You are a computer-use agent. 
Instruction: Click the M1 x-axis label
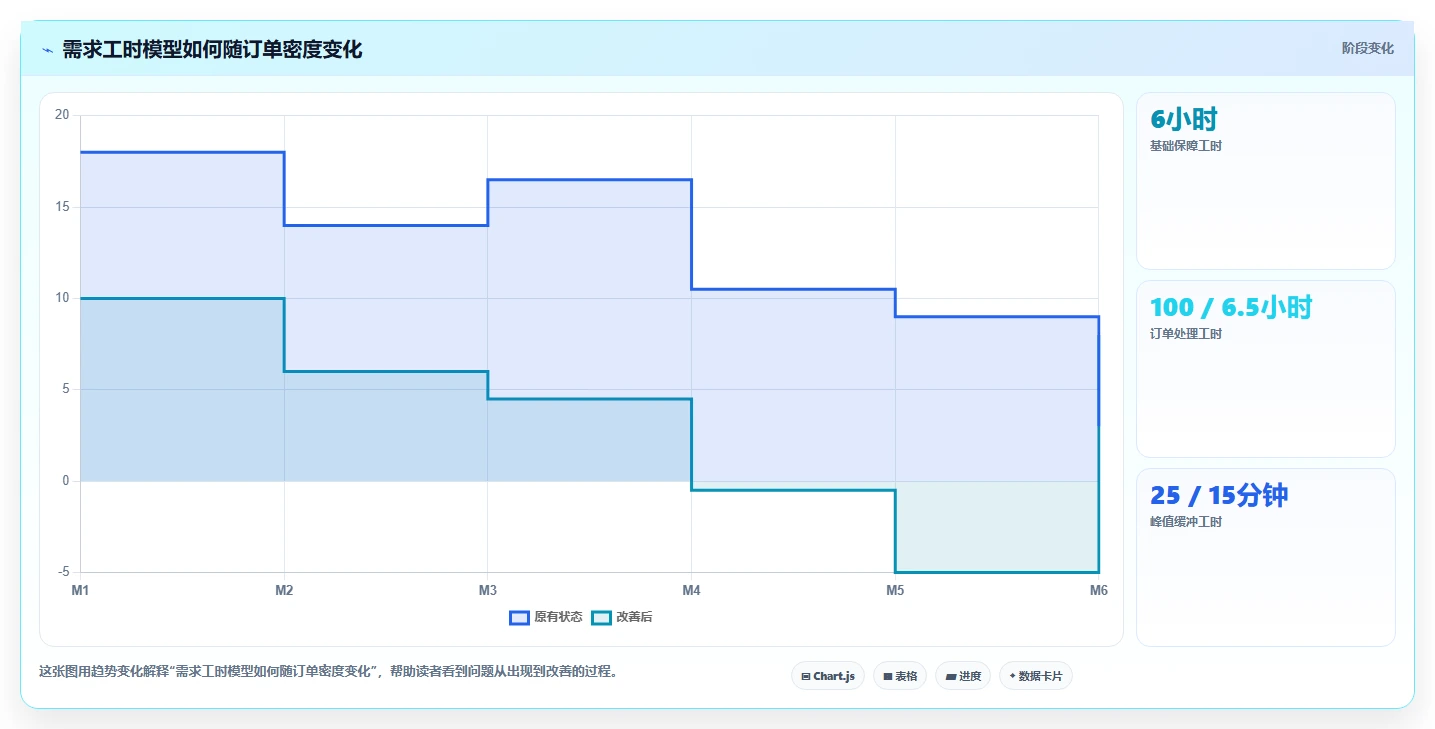(x=80, y=590)
